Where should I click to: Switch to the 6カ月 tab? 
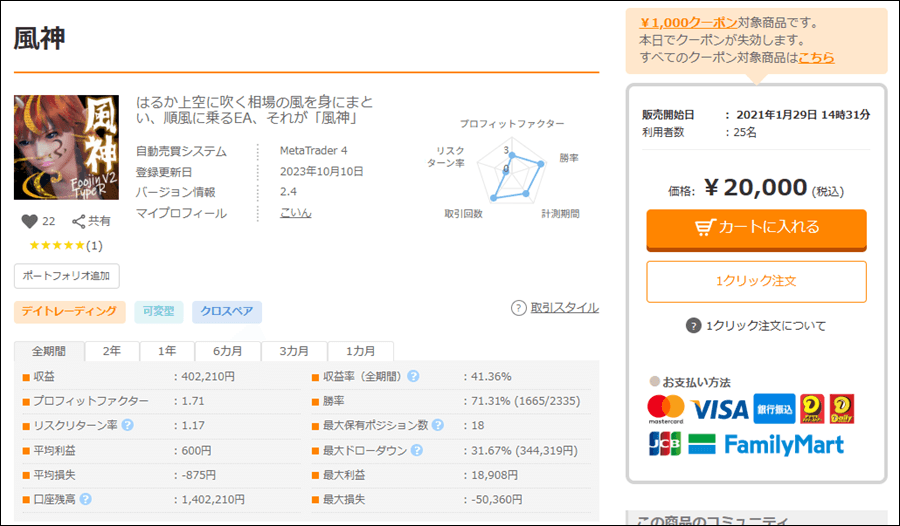click(228, 352)
